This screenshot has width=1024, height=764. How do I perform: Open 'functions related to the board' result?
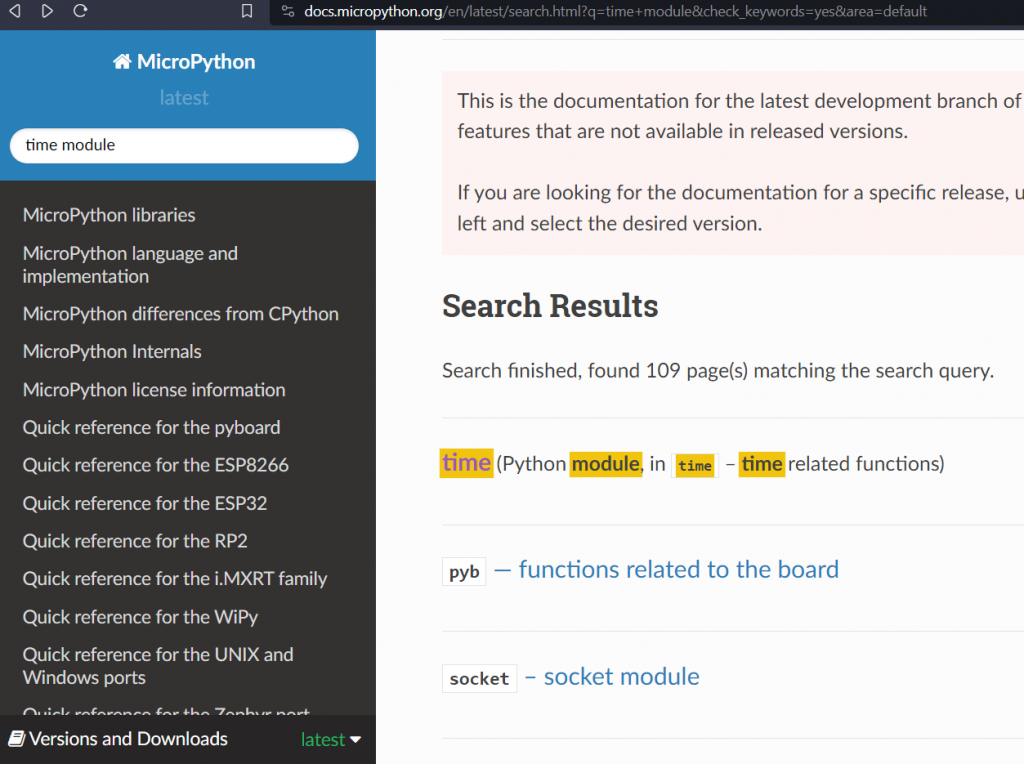point(679,569)
